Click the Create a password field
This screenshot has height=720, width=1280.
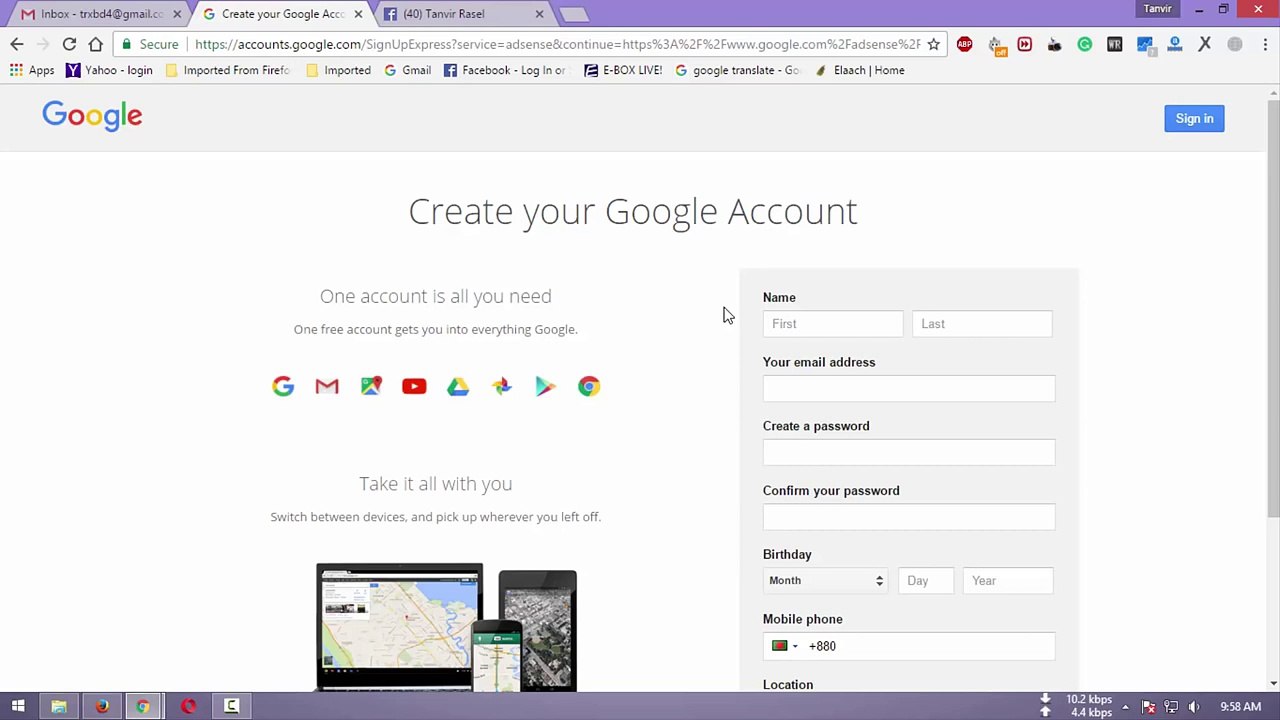[x=909, y=452]
